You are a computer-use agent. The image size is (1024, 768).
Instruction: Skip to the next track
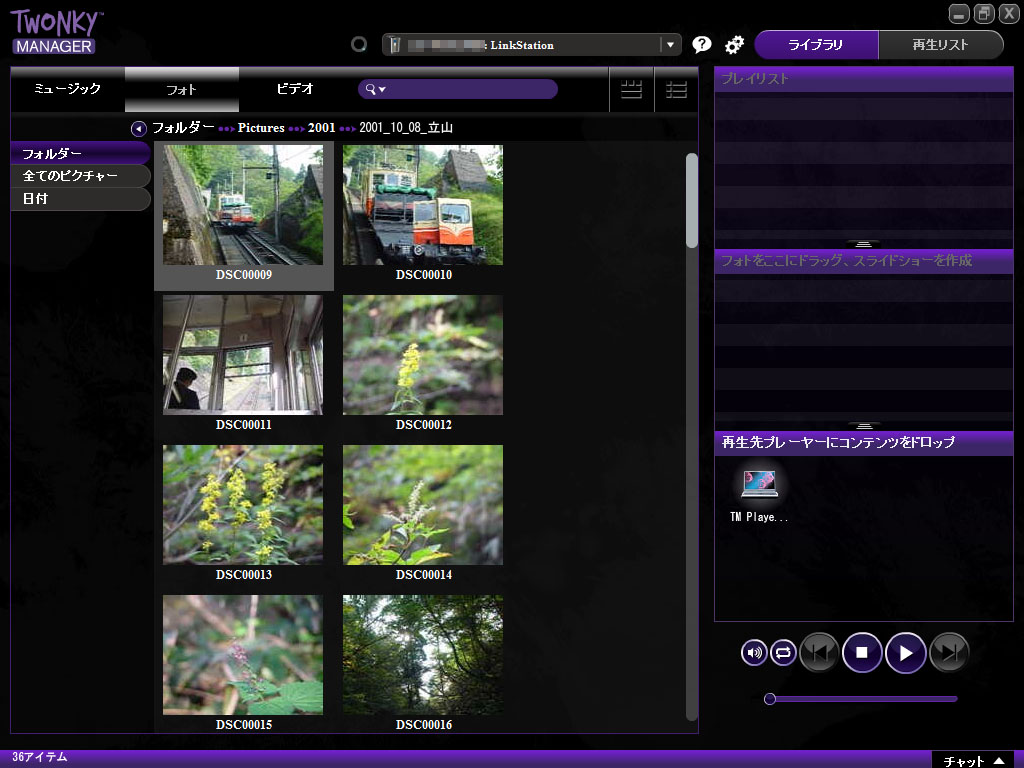coord(949,653)
